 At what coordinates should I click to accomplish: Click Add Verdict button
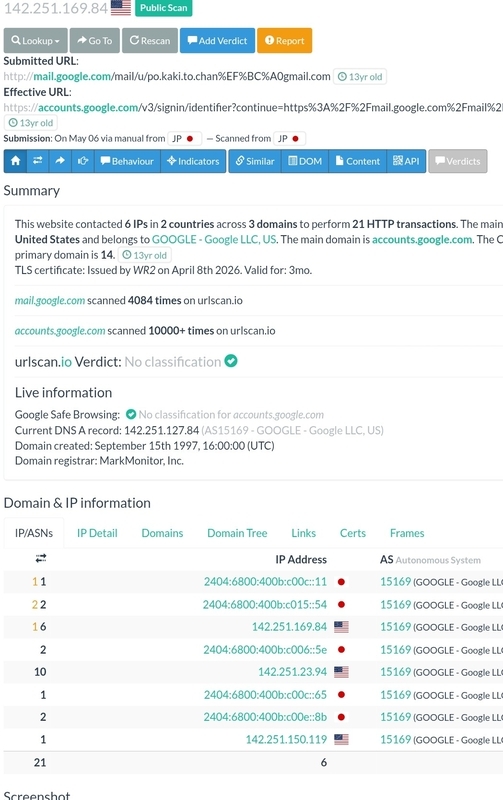click(217, 40)
